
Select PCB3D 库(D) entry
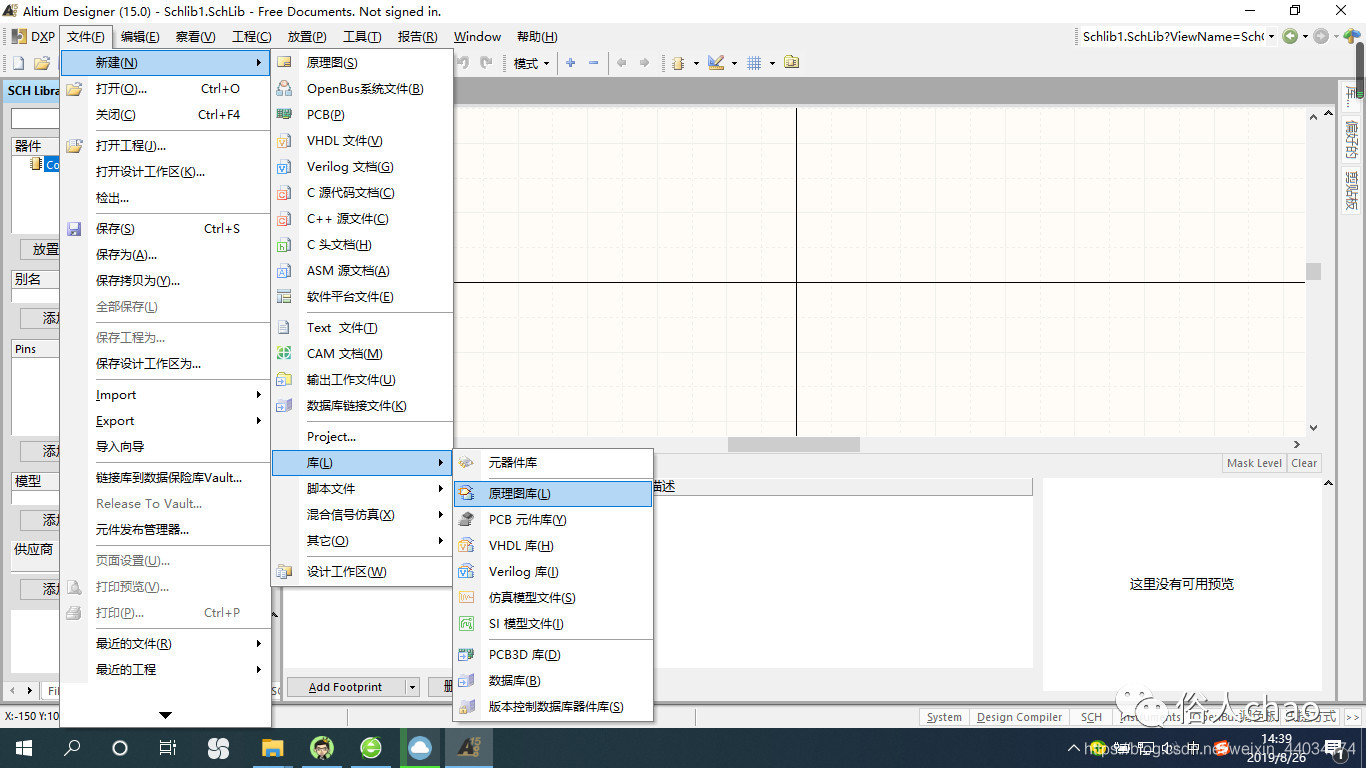point(552,655)
